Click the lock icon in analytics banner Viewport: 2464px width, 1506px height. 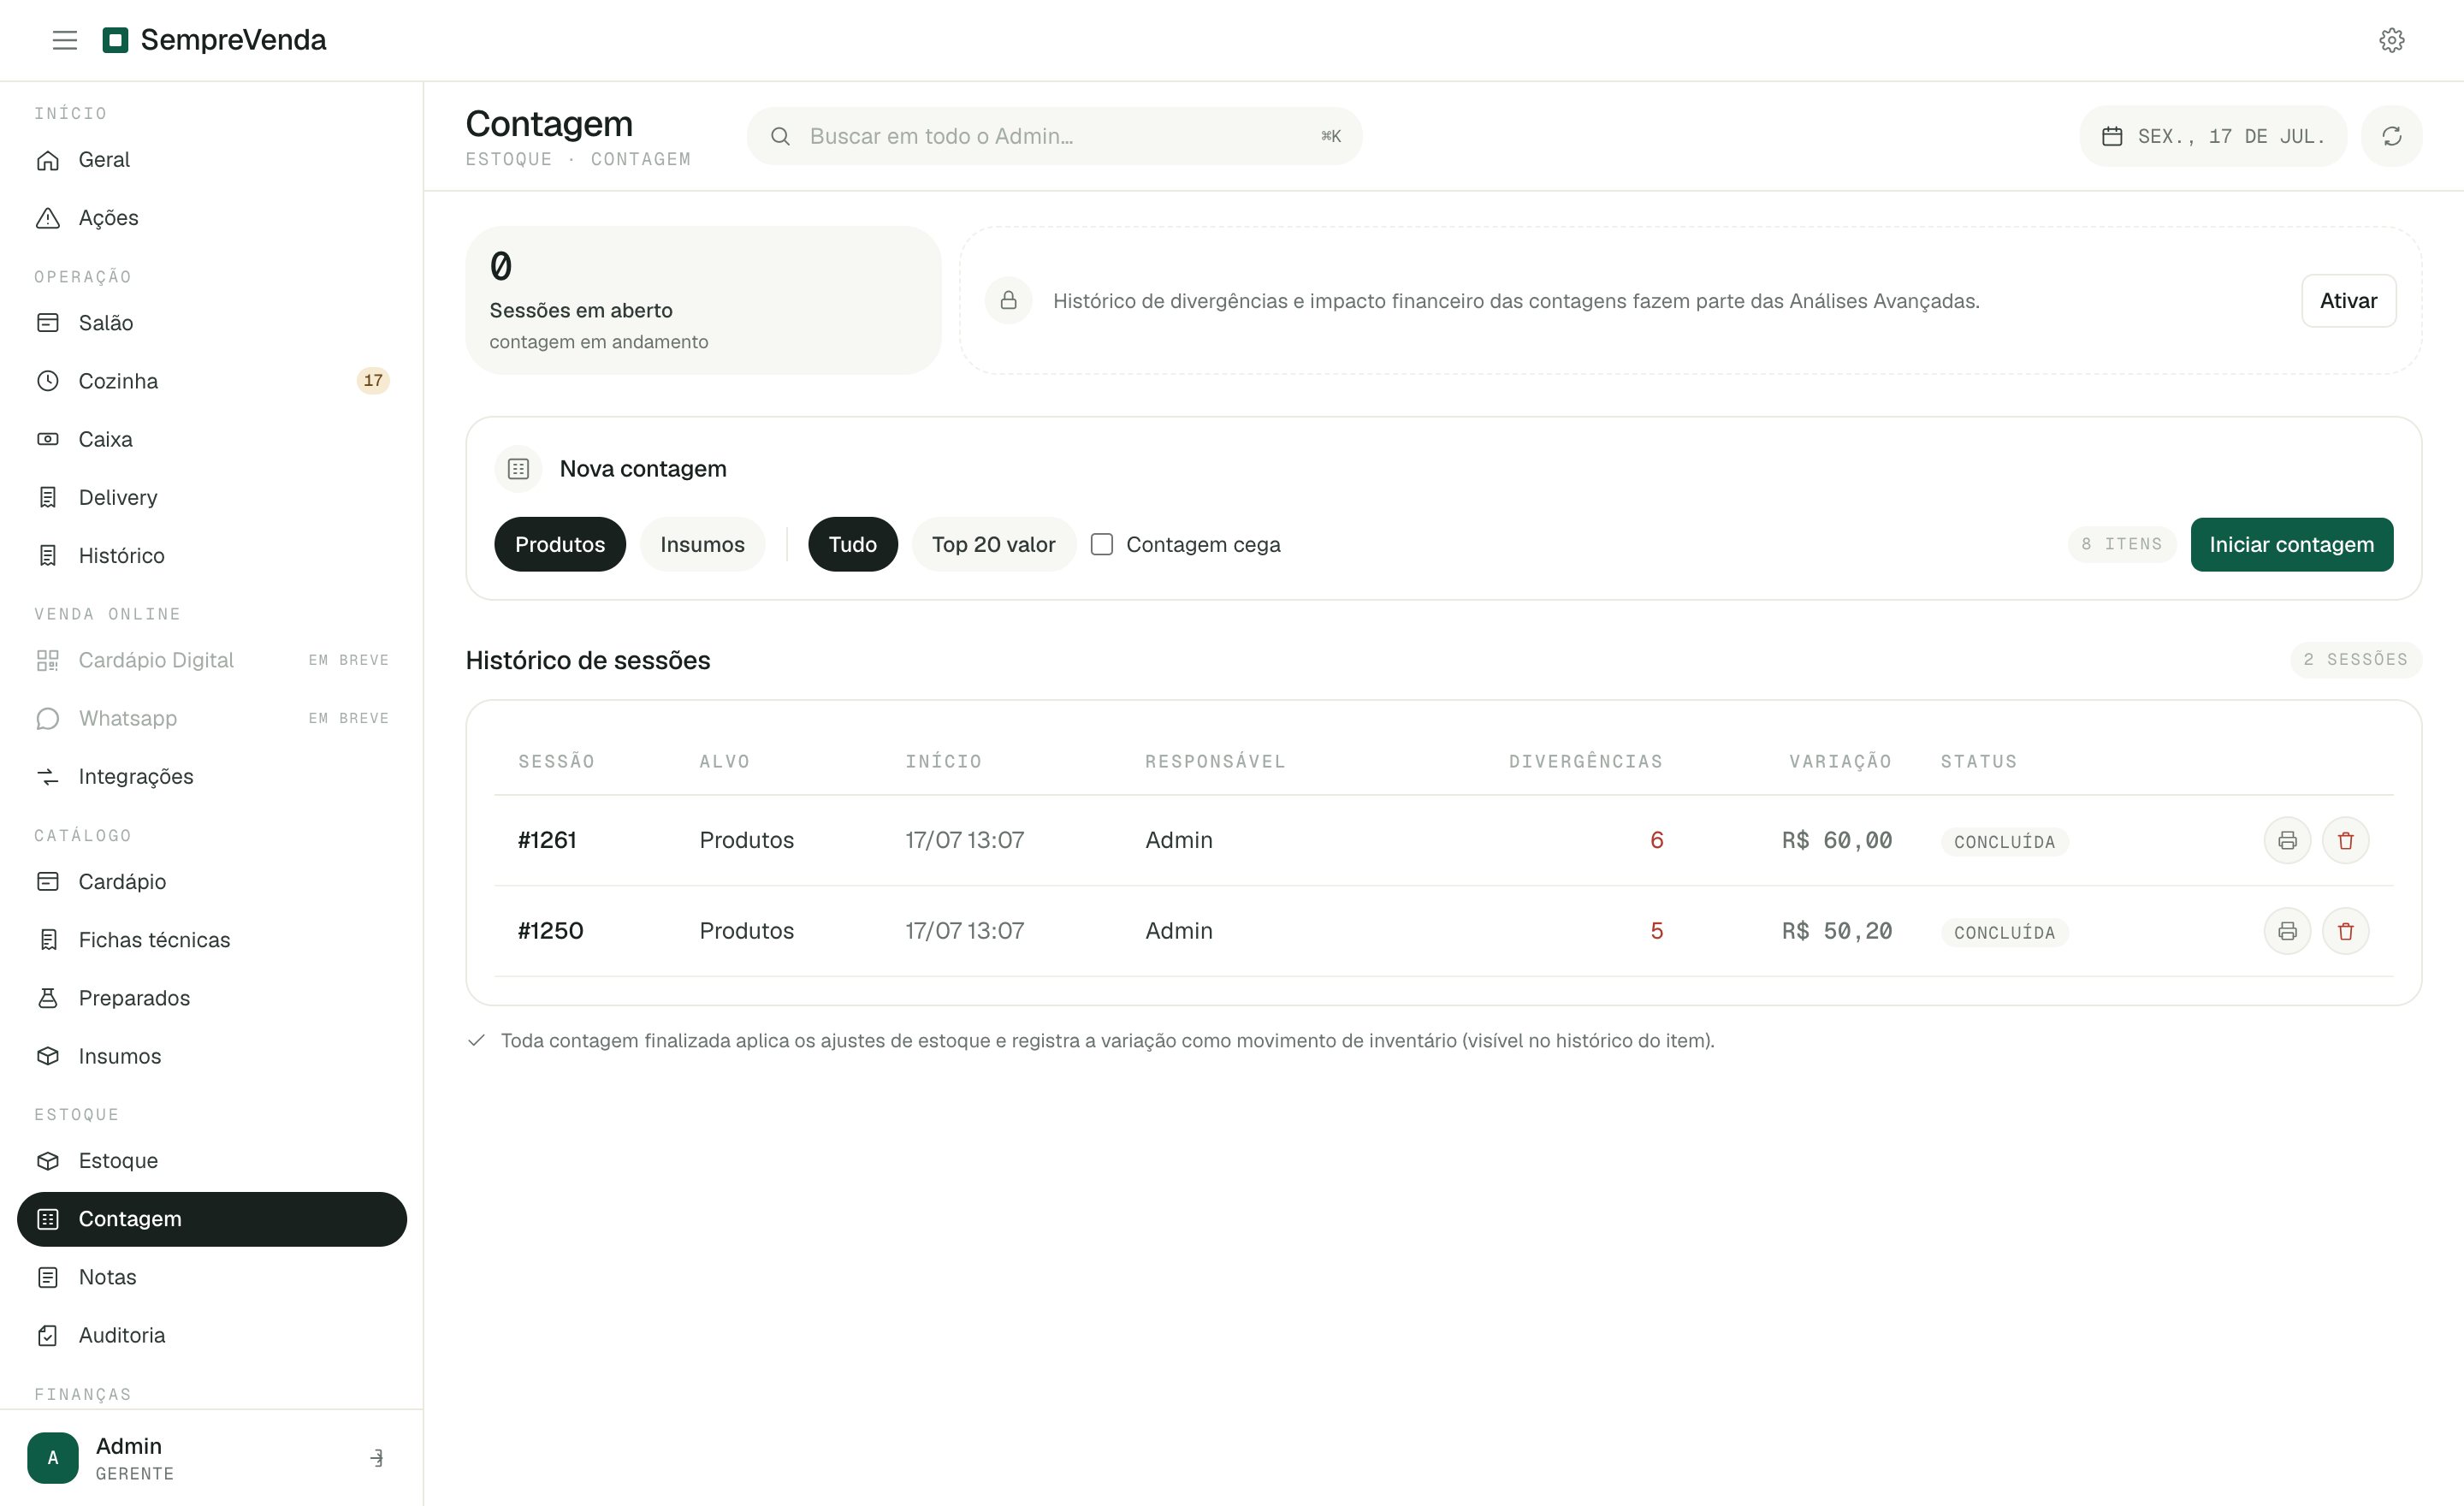point(1008,300)
